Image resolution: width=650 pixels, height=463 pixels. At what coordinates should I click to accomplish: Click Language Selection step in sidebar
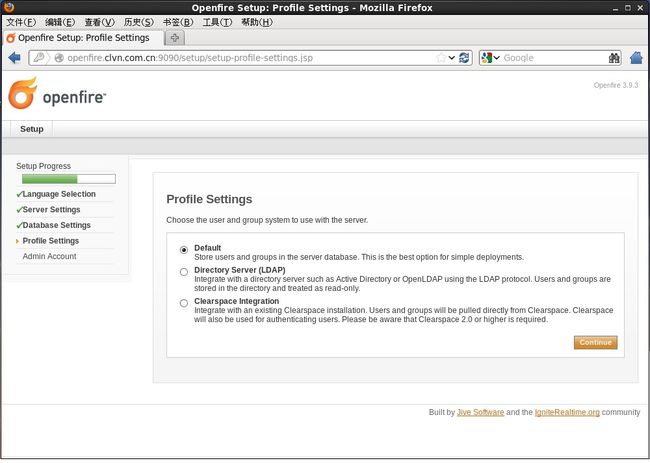tap(59, 194)
